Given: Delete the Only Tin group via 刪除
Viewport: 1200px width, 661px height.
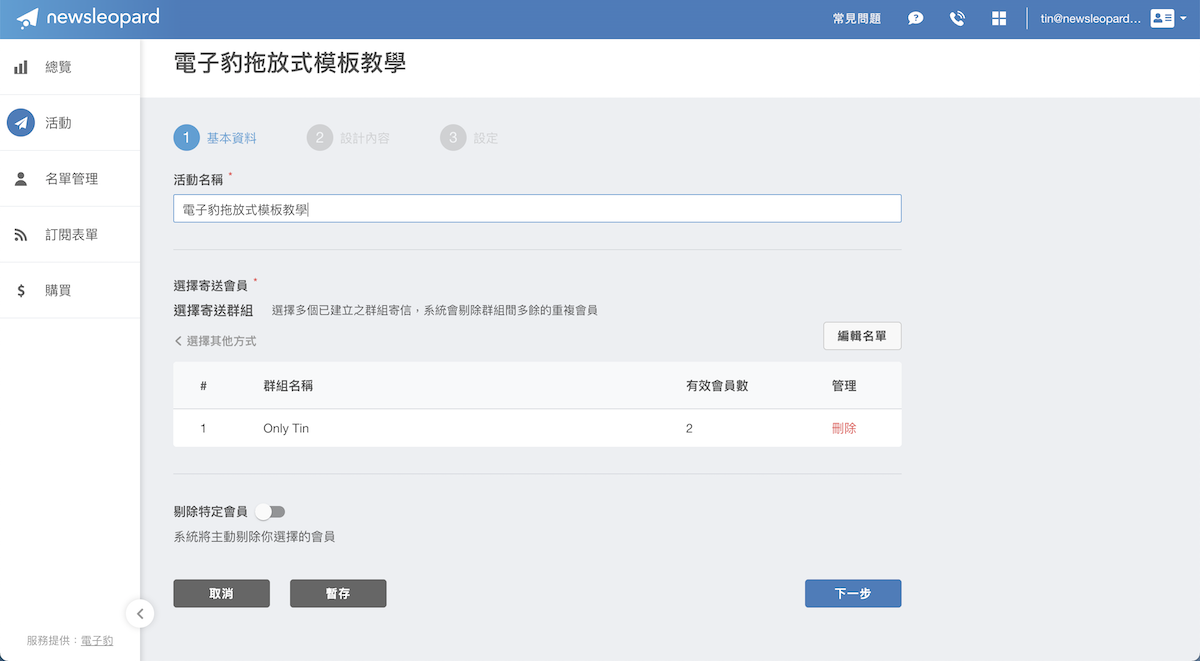Looking at the screenshot, I should (844, 428).
